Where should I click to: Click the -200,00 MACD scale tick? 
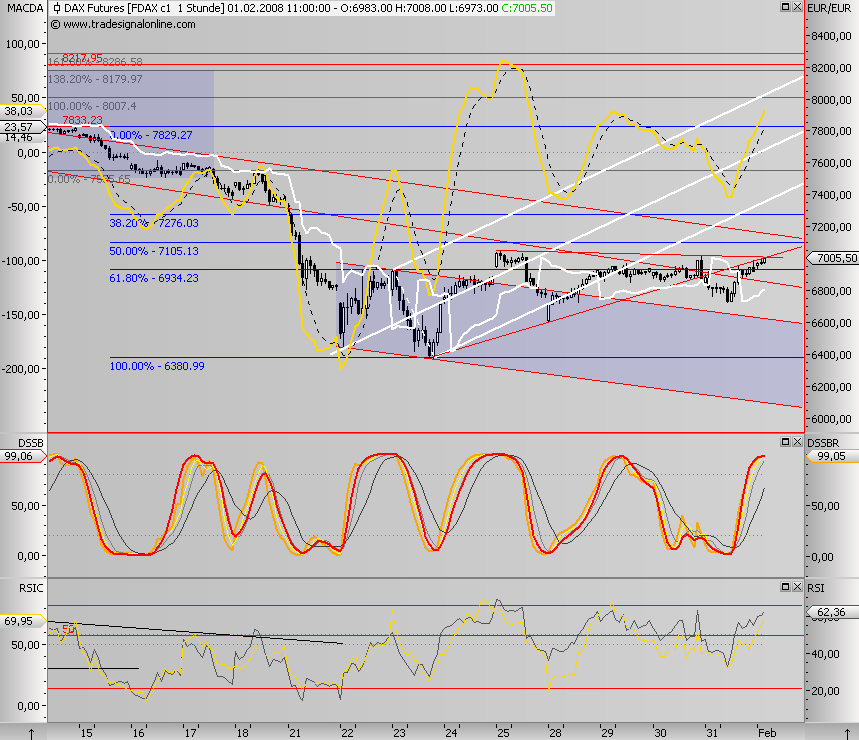click(x=21, y=369)
